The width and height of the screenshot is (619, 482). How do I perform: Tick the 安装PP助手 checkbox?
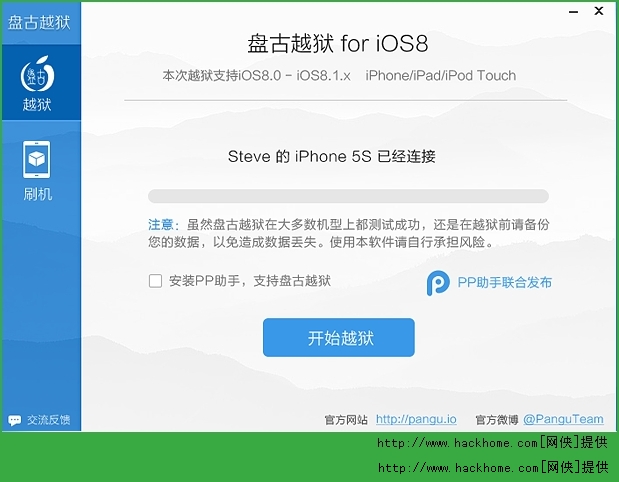pyautogui.click(x=155, y=281)
